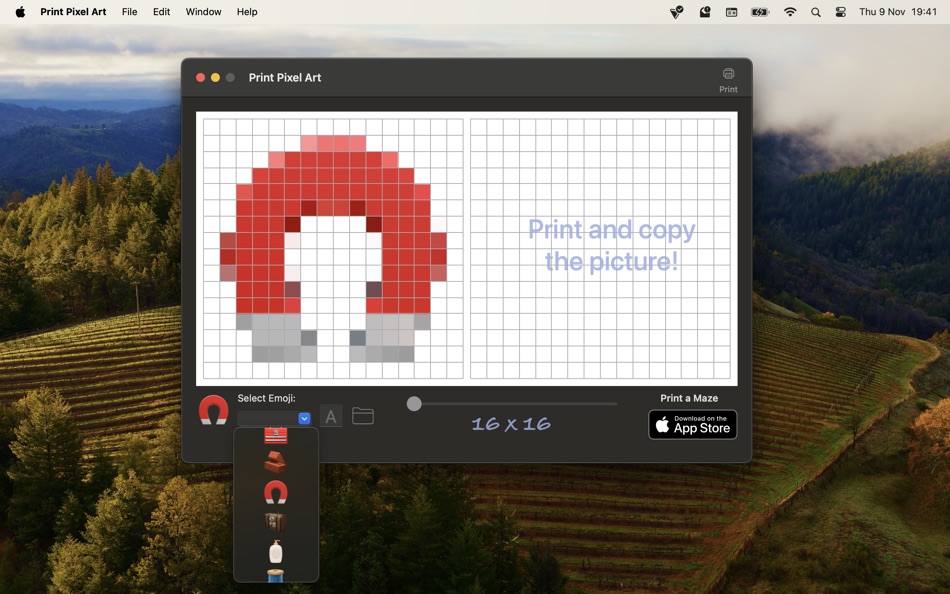Click the date and time in menu bar

(898, 12)
